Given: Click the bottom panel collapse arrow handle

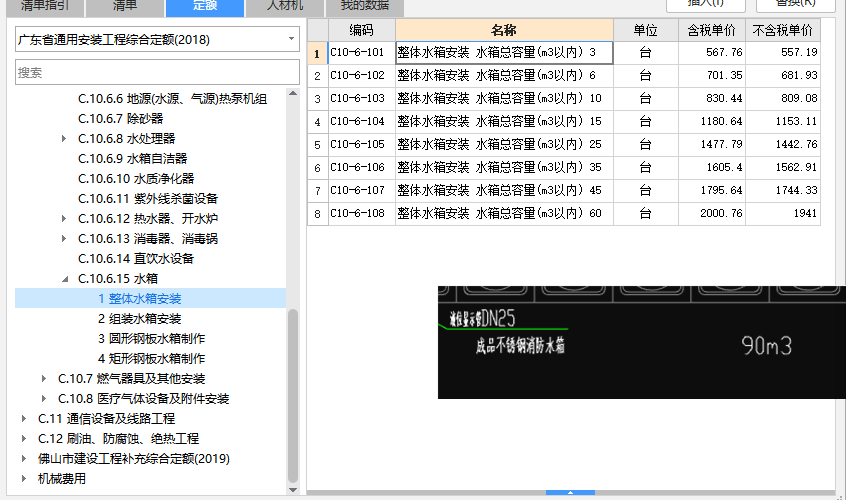Looking at the screenshot, I should [570, 492].
